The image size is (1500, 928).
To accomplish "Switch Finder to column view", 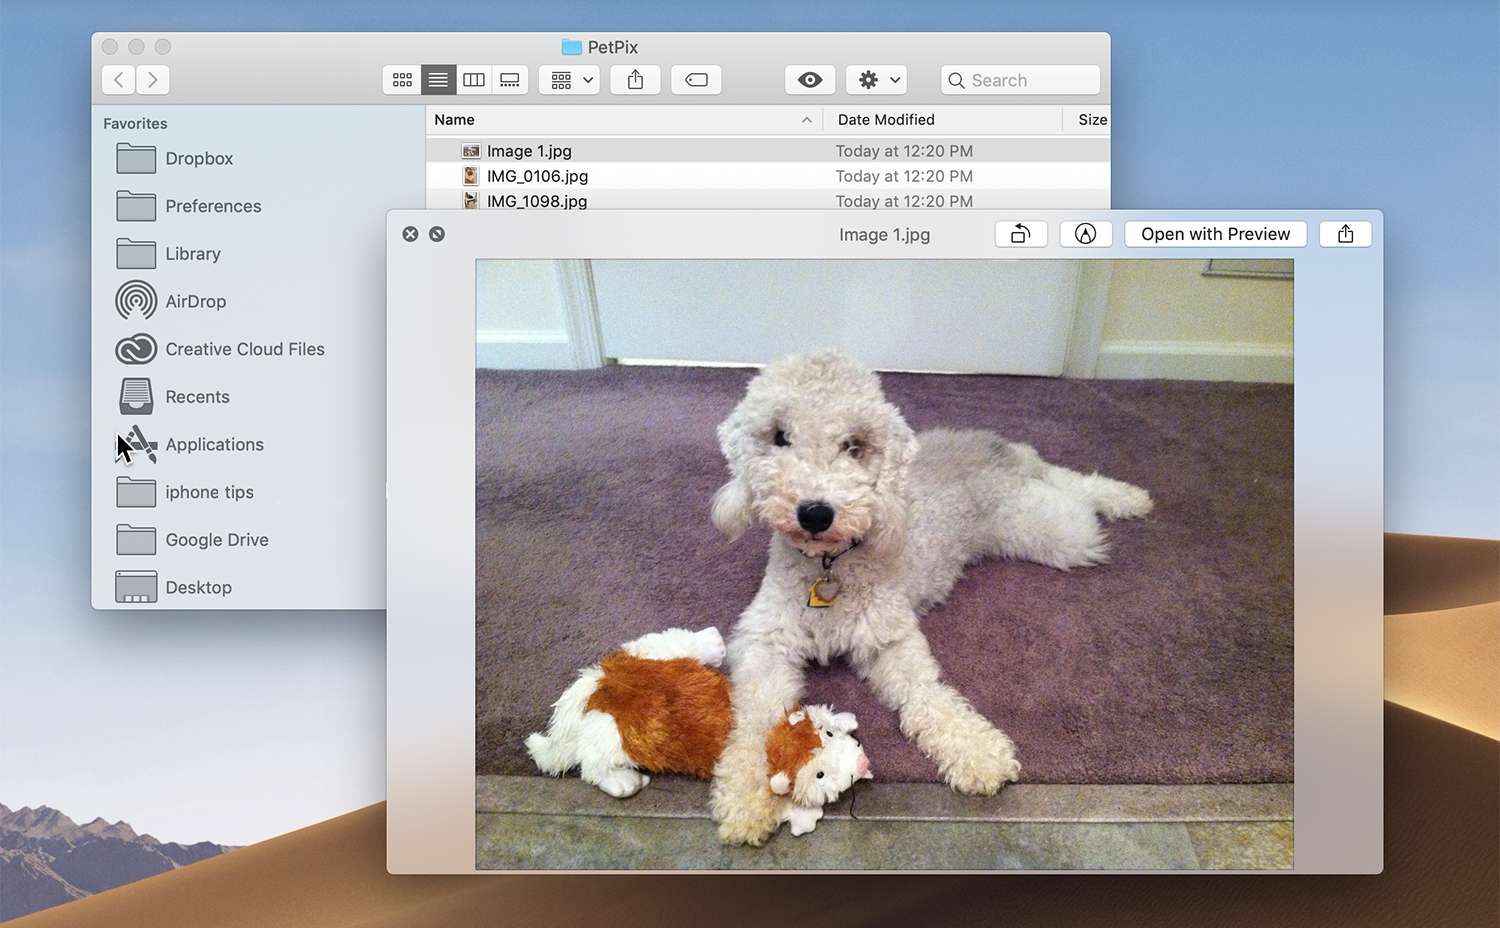I will point(474,80).
